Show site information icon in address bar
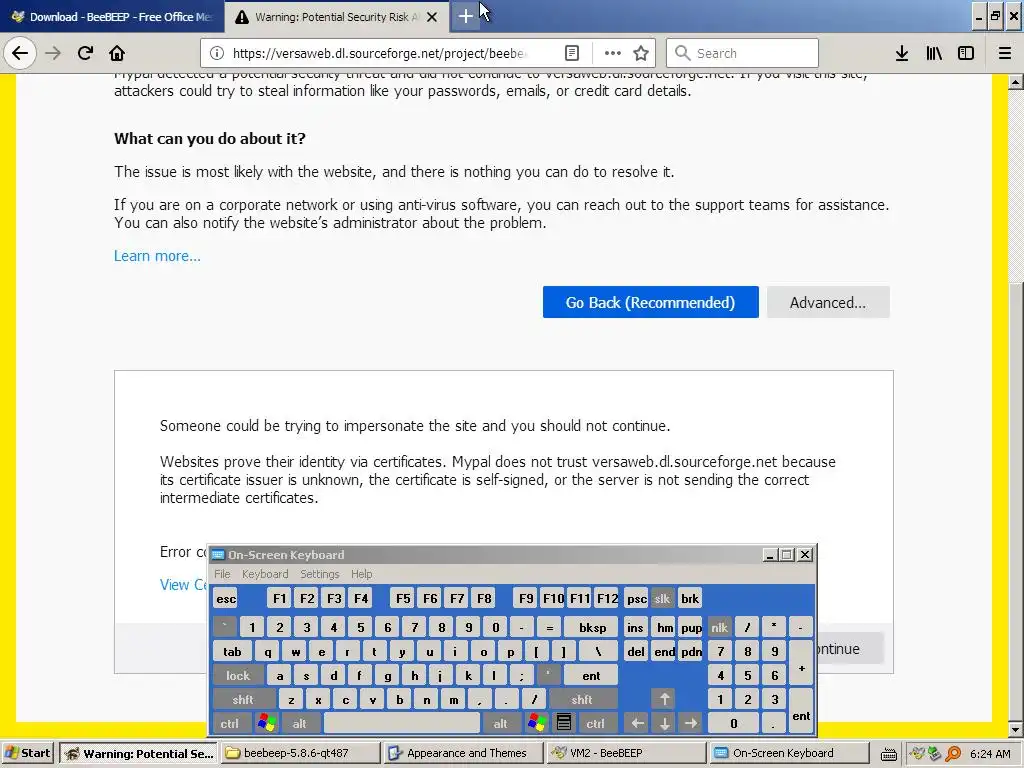 click(217, 54)
